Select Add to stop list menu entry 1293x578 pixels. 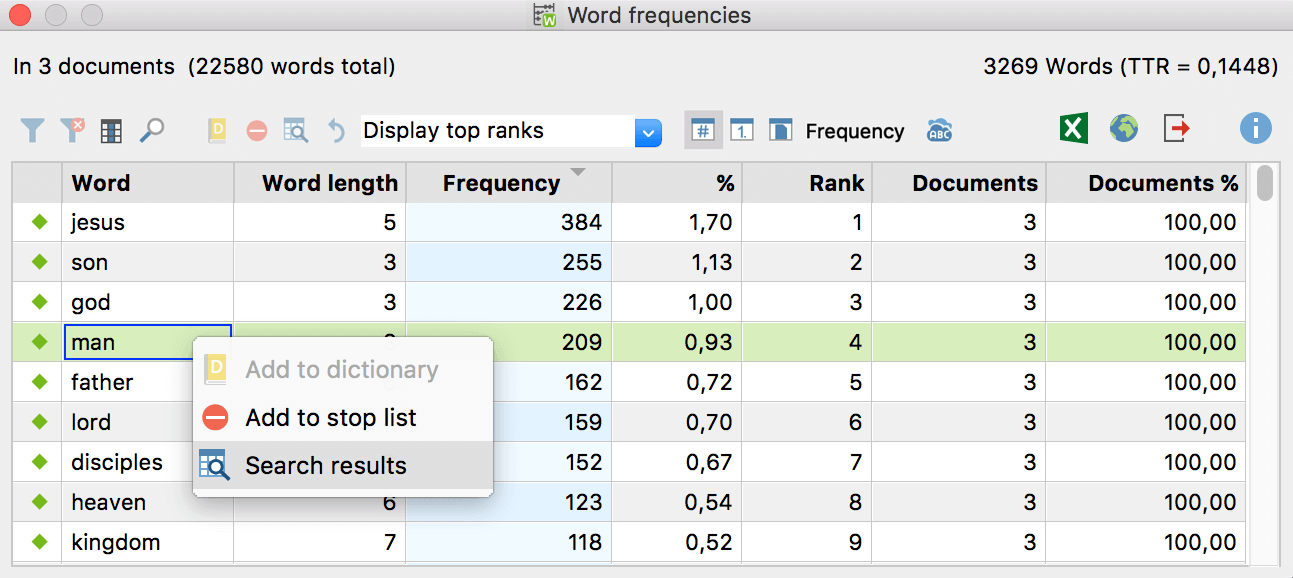[x=343, y=418]
